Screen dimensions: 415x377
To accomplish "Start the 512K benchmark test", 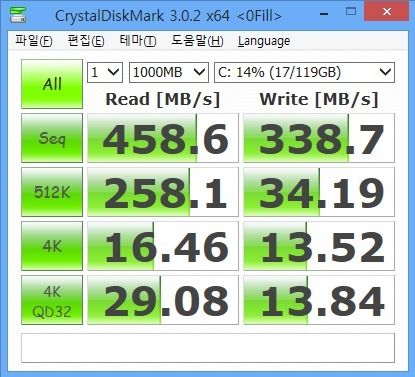I will click(x=52, y=192).
